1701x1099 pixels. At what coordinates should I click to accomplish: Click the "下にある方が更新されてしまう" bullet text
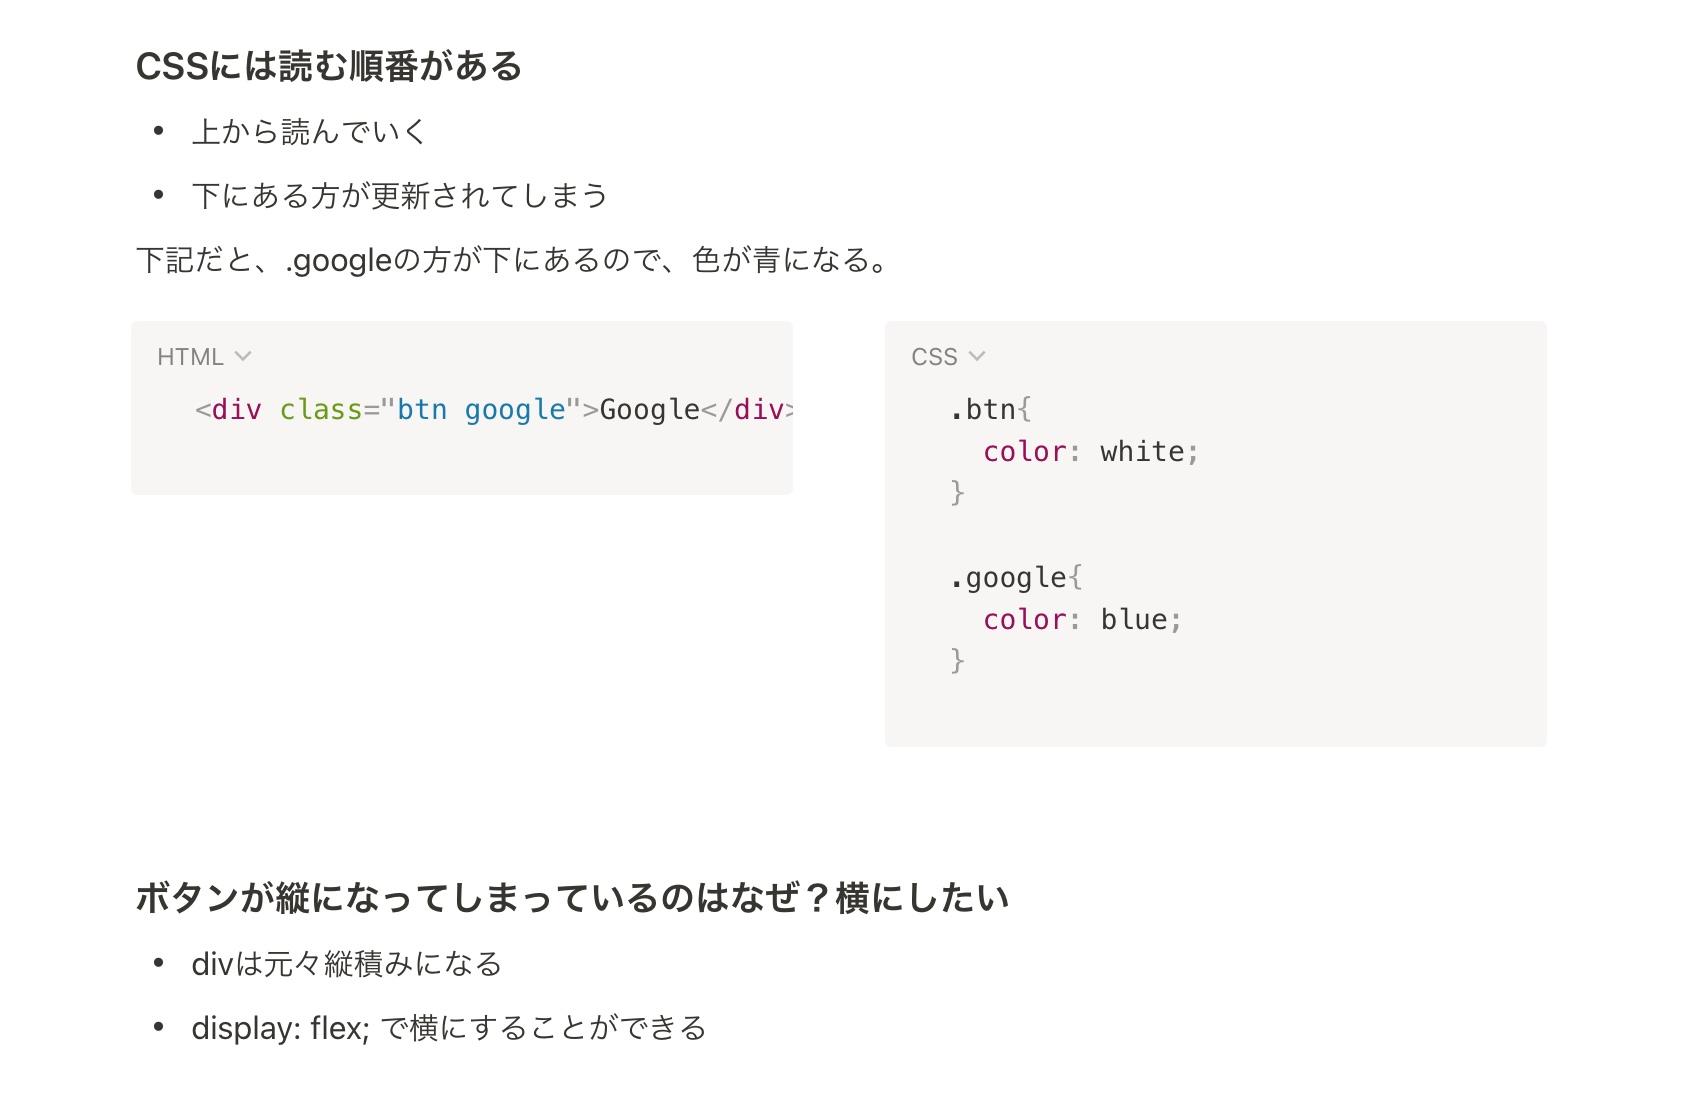click(x=400, y=196)
